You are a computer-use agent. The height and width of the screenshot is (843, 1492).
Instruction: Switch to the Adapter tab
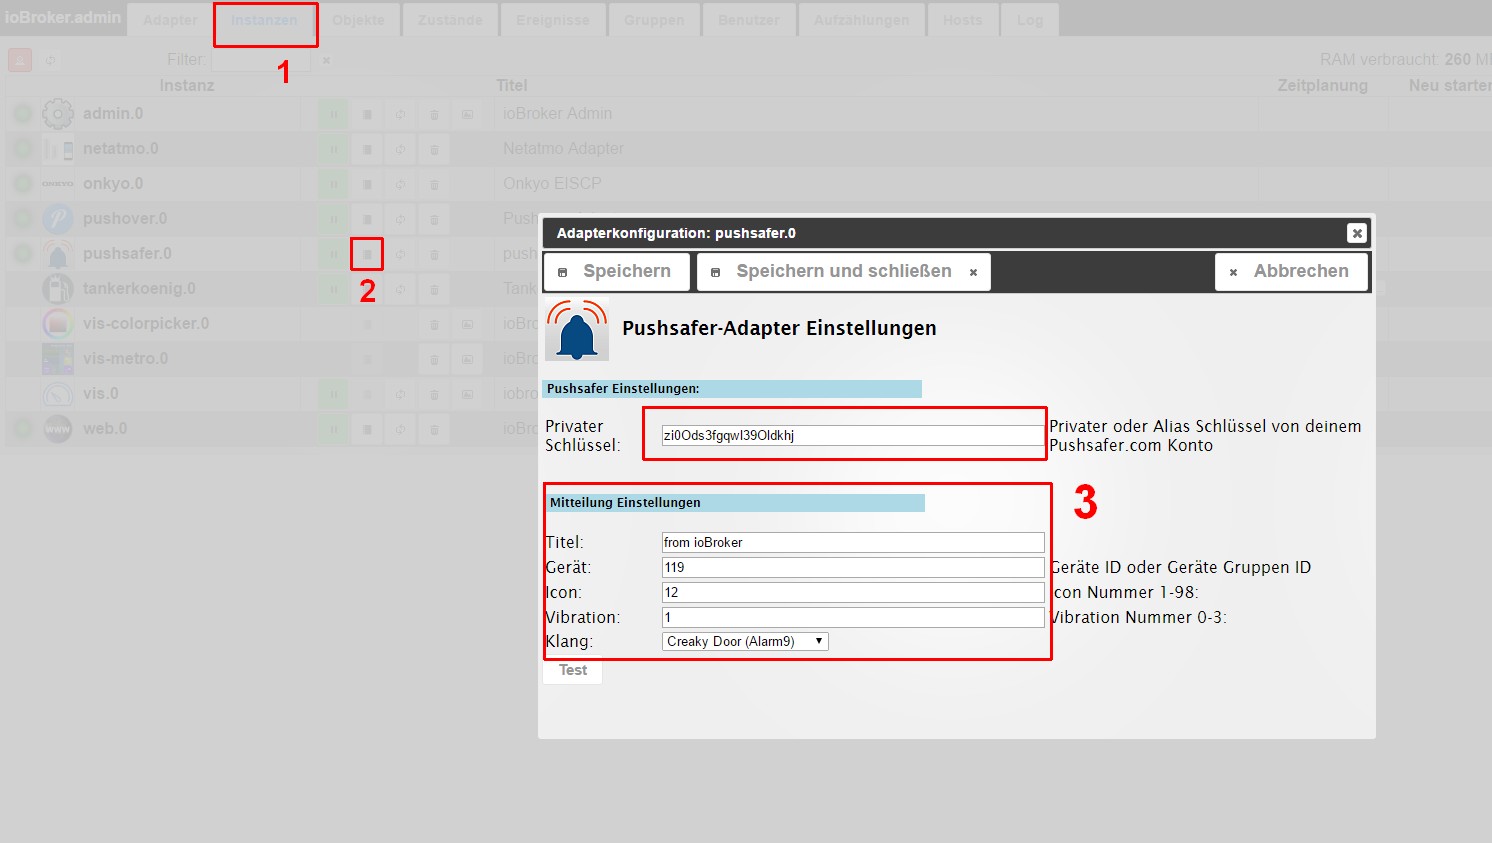[170, 20]
